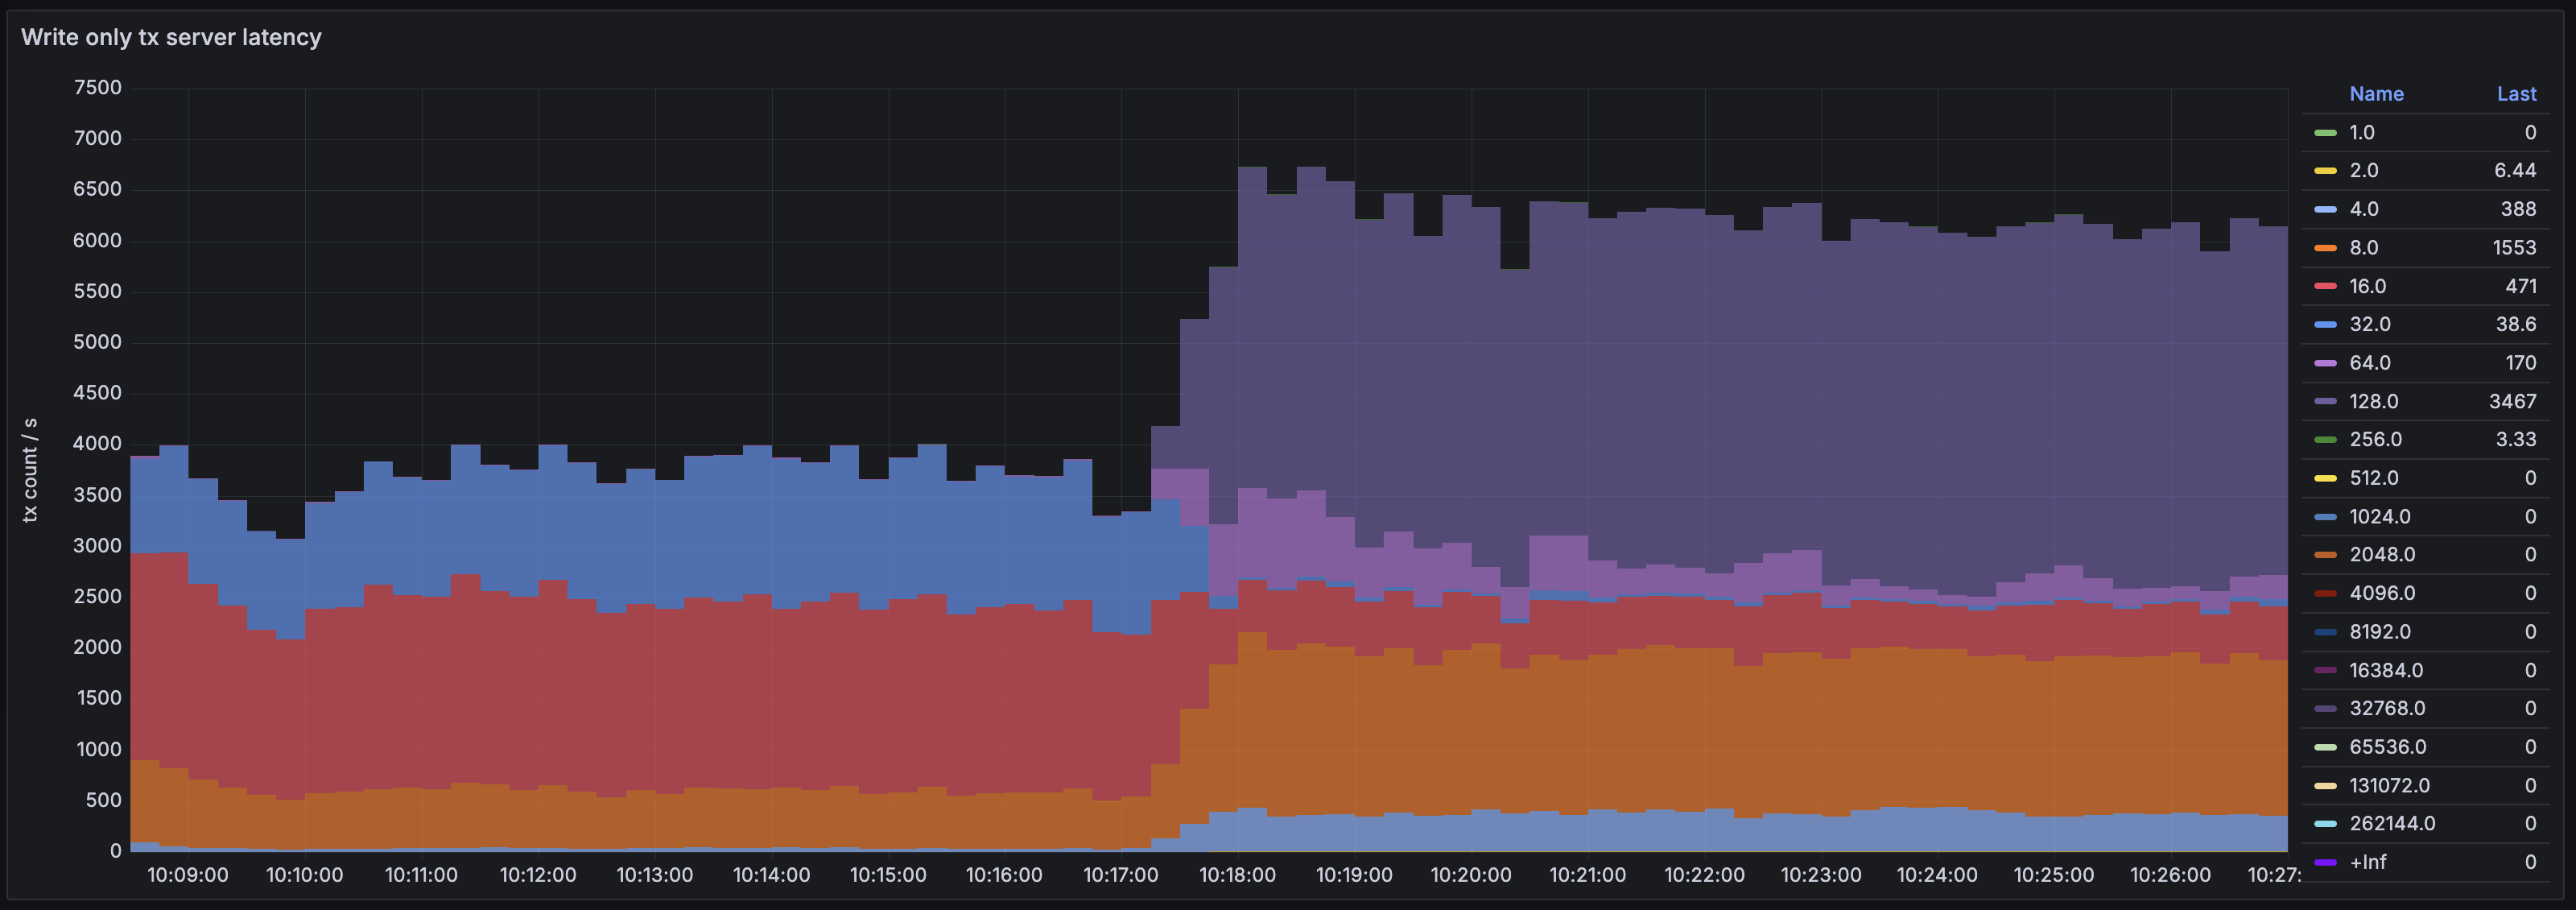Viewport: 2576px width, 910px height.
Task: Click the 10:13:00 time axis label
Action: [x=654, y=875]
